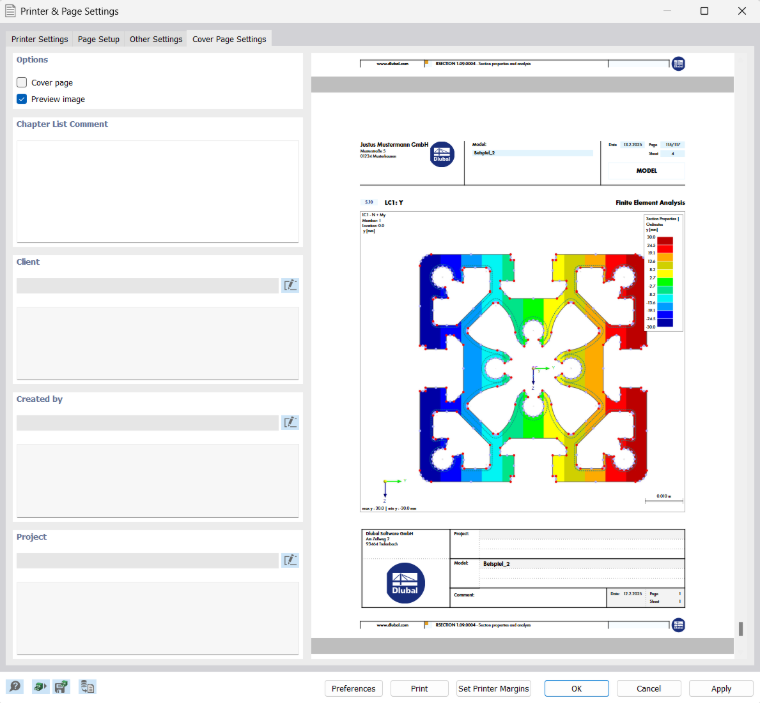Click the copy settings icon in bottom toolbar
Screen dimensions: 760x703
(88, 687)
